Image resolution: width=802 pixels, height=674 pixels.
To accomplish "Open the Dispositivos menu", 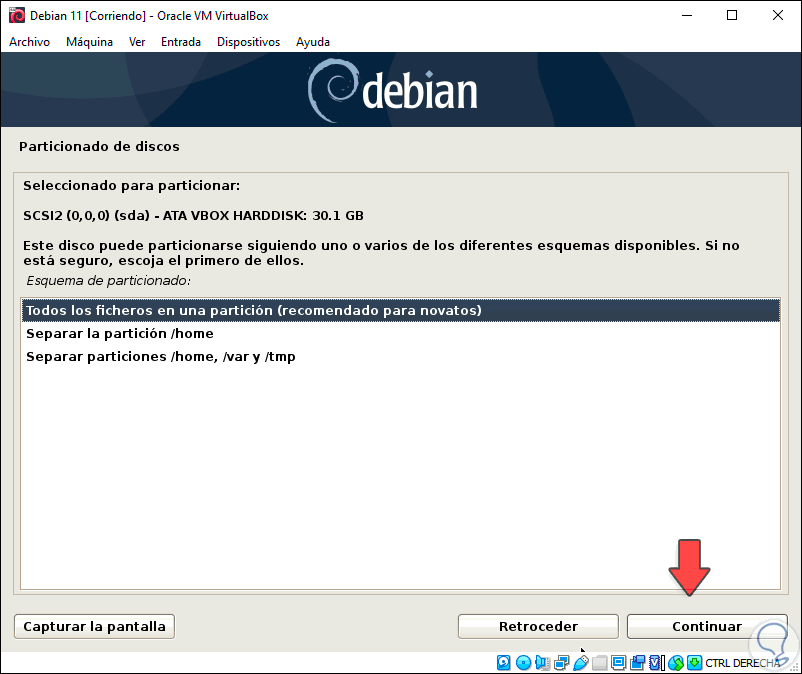I will pos(249,42).
